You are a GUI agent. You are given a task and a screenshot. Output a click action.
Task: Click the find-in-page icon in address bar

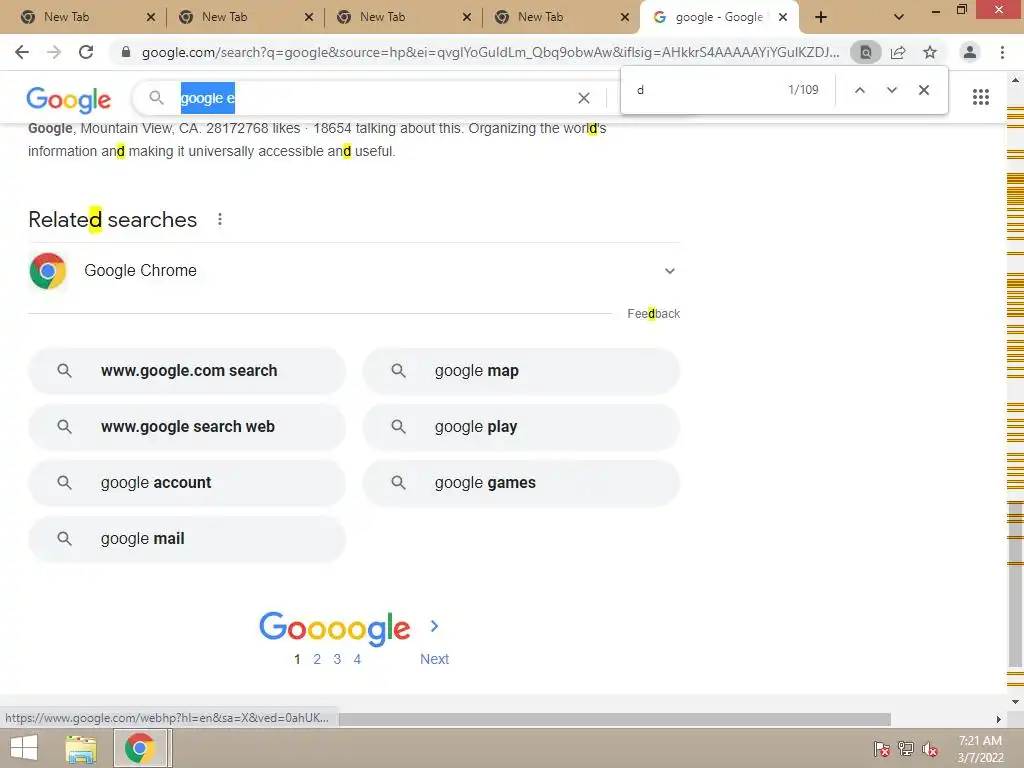click(x=865, y=52)
